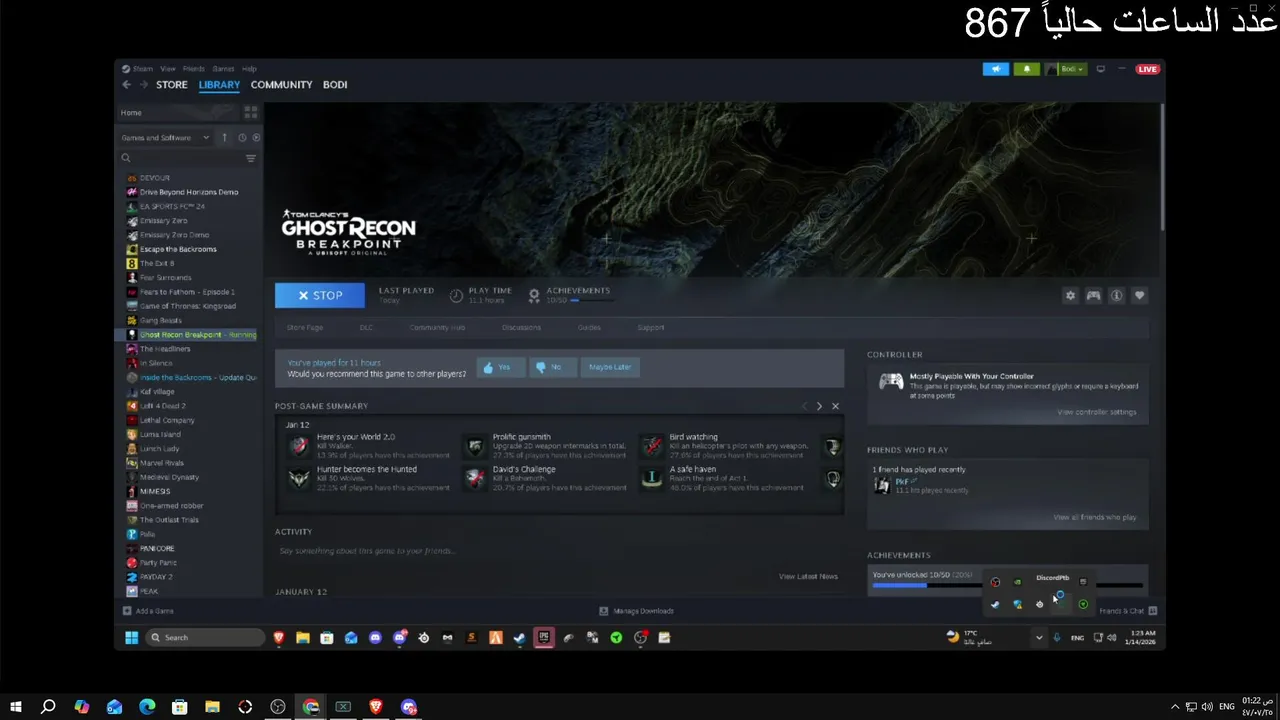Go to next post-game summary page
This screenshot has width=1280, height=720.
[819, 406]
